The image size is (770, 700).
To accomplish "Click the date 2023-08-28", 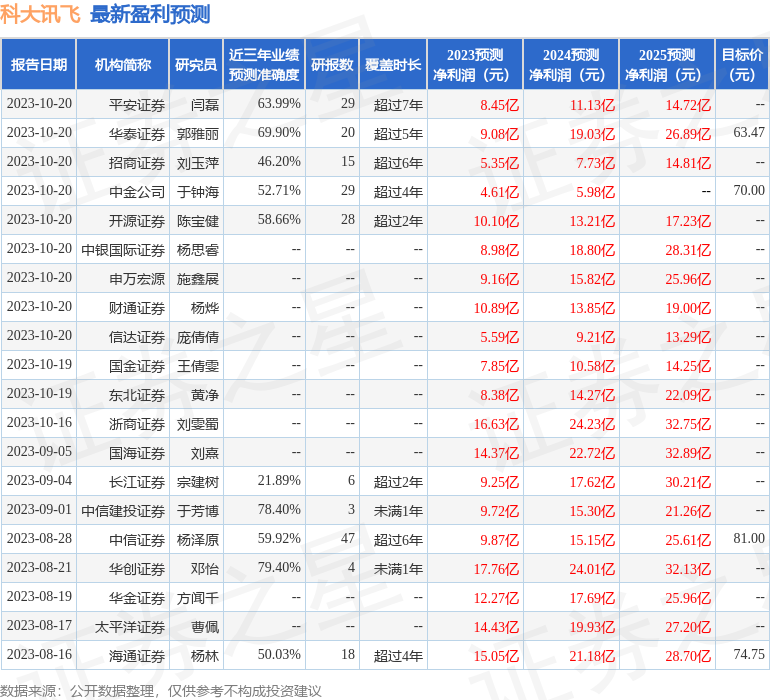I will click(39, 538).
